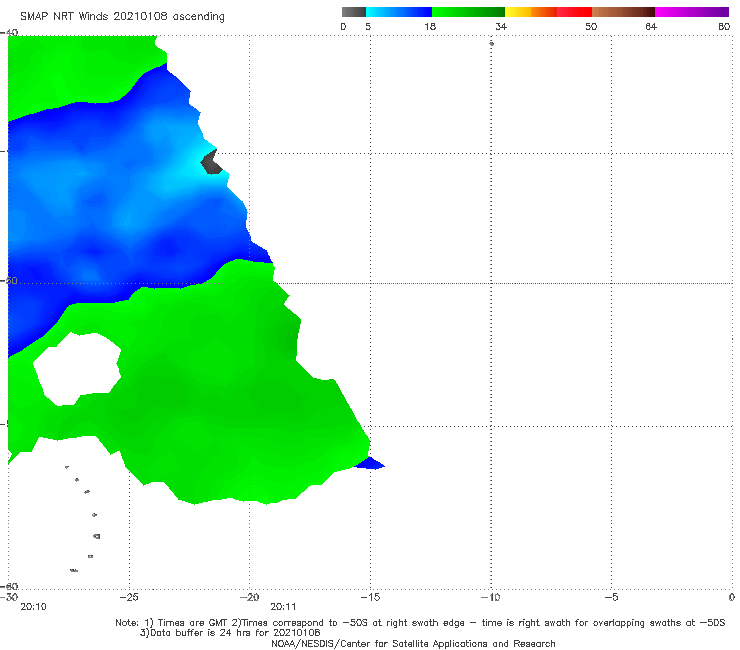Viewport: 740px width, 650px height.
Task: Click the gray 0-5 segment of the colorbar
Action: point(353,12)
